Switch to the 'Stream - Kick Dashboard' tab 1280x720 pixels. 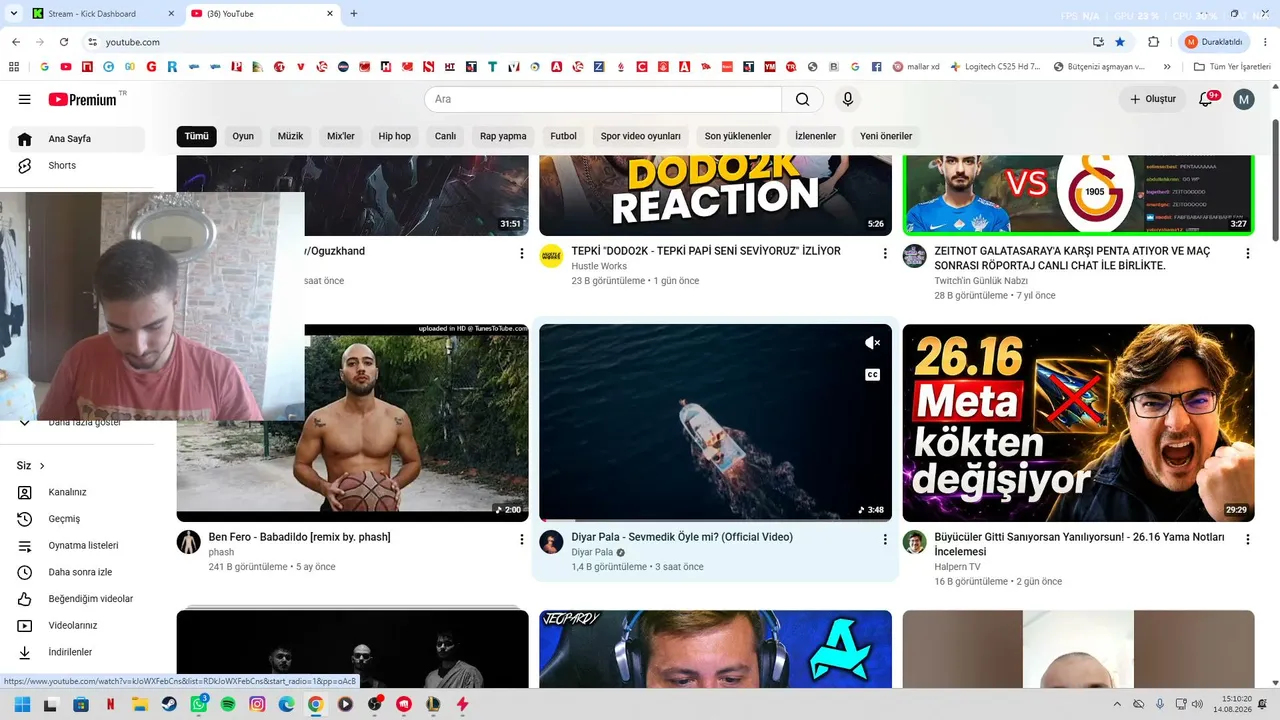point(92,14)
